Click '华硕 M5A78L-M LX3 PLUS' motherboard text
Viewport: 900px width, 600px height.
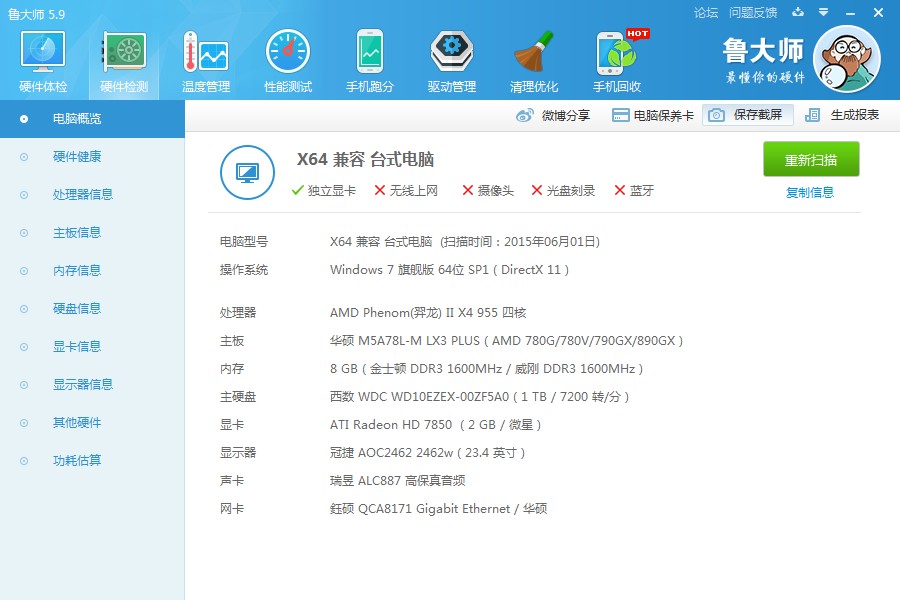(405, 340)
